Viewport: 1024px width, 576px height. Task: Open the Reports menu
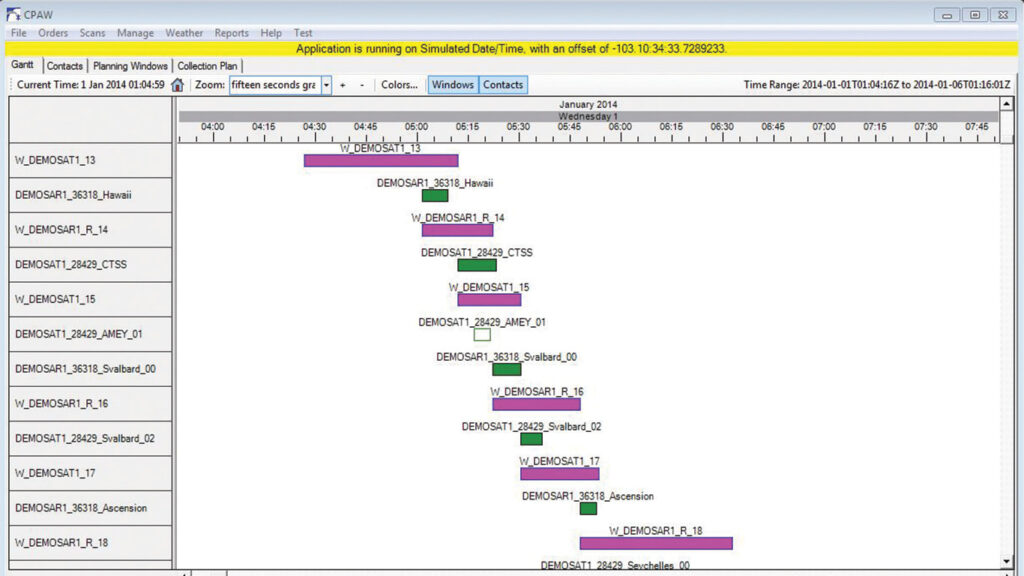231,33
